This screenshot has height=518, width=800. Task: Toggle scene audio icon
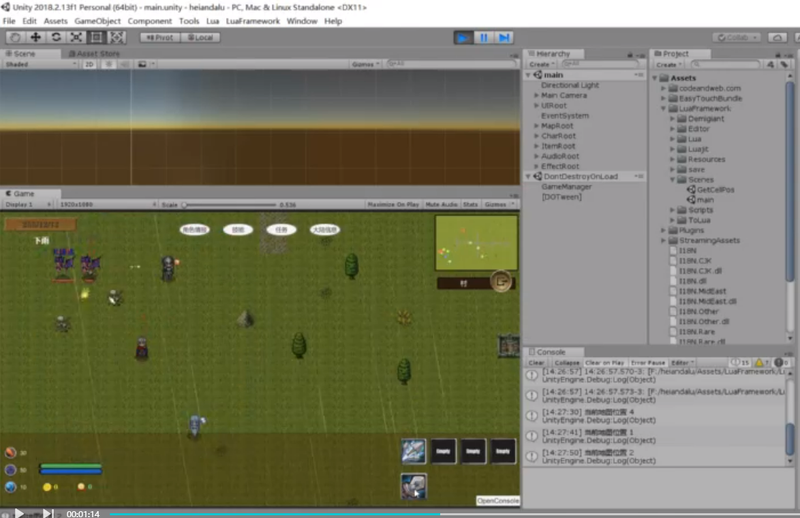[x=124, y=64]
